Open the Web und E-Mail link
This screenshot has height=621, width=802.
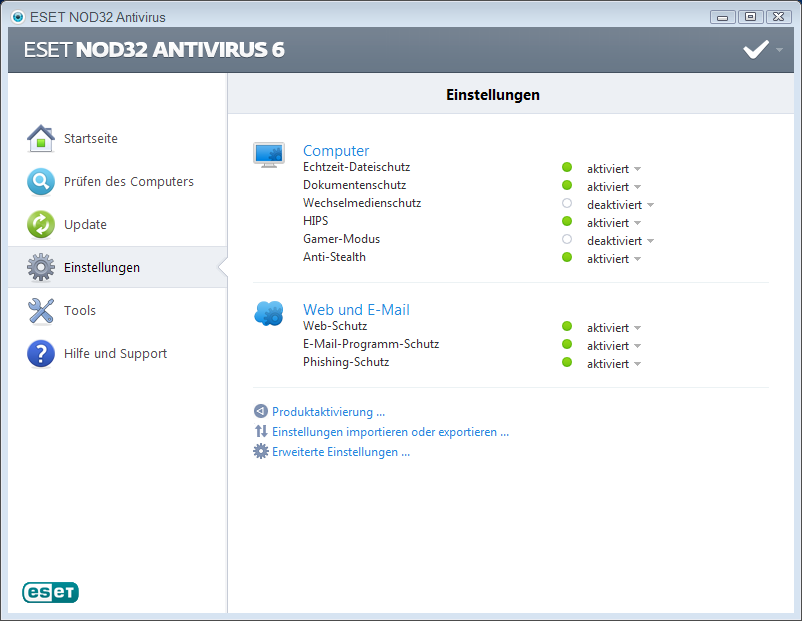point(356,309)
